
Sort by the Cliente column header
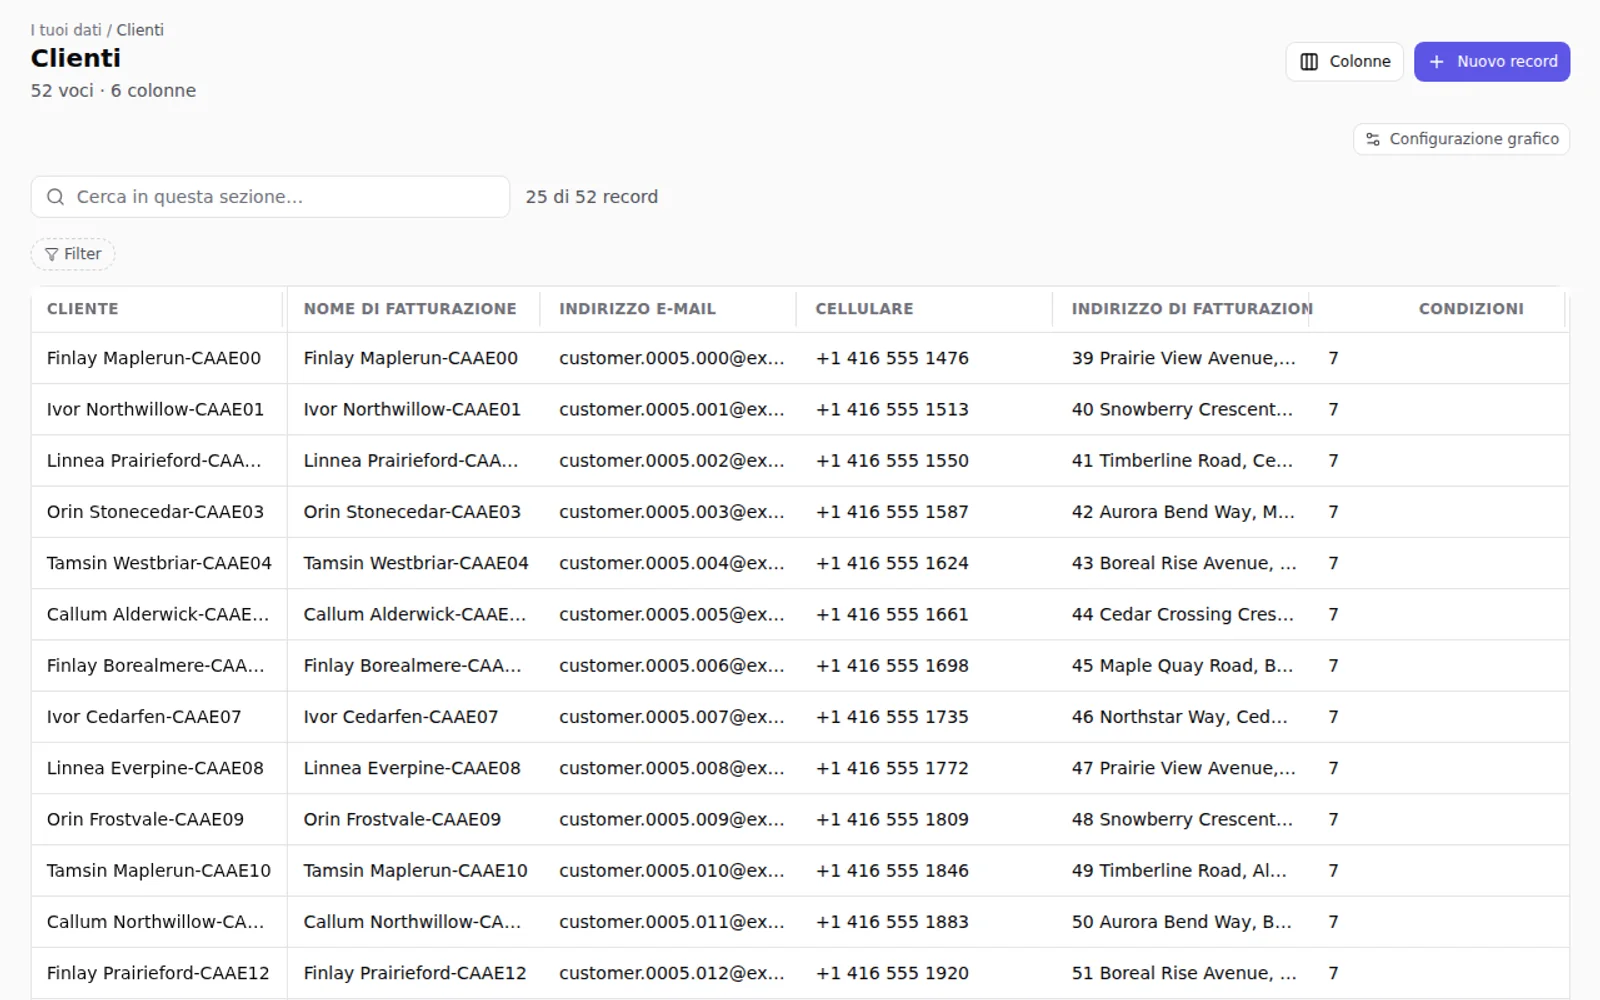click(83, 309)
